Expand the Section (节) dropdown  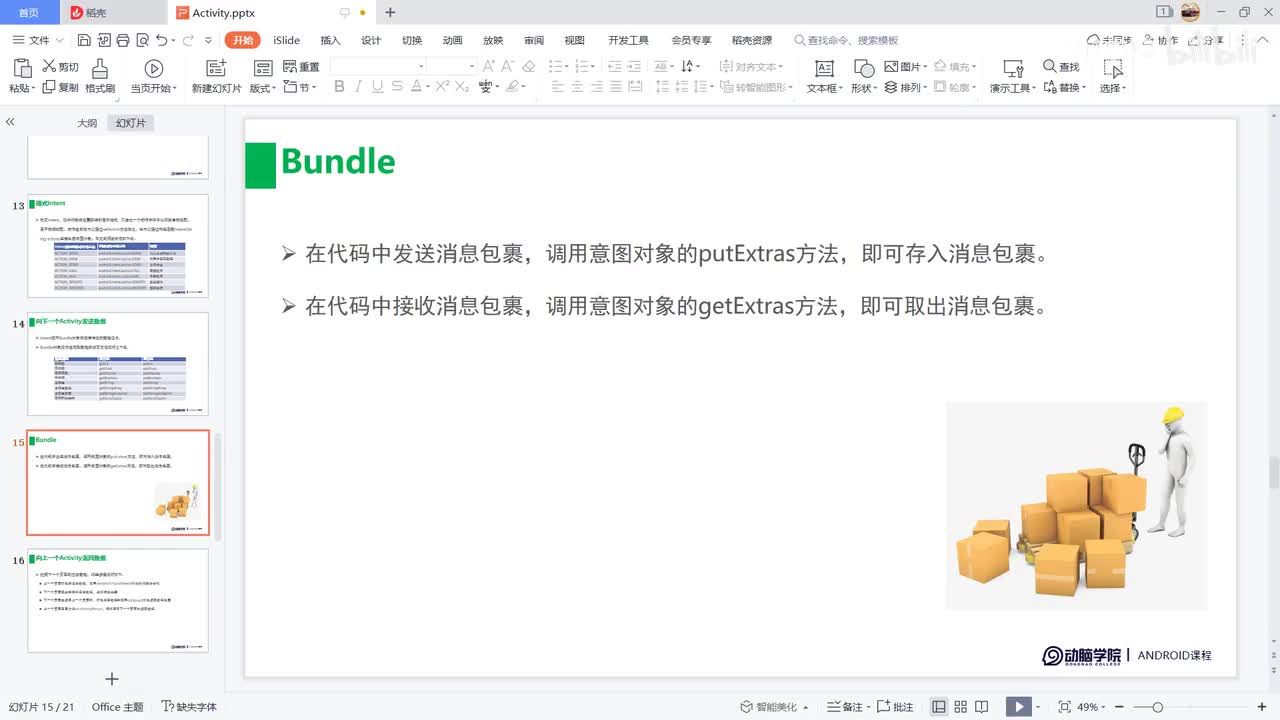[x=314, y=88]
